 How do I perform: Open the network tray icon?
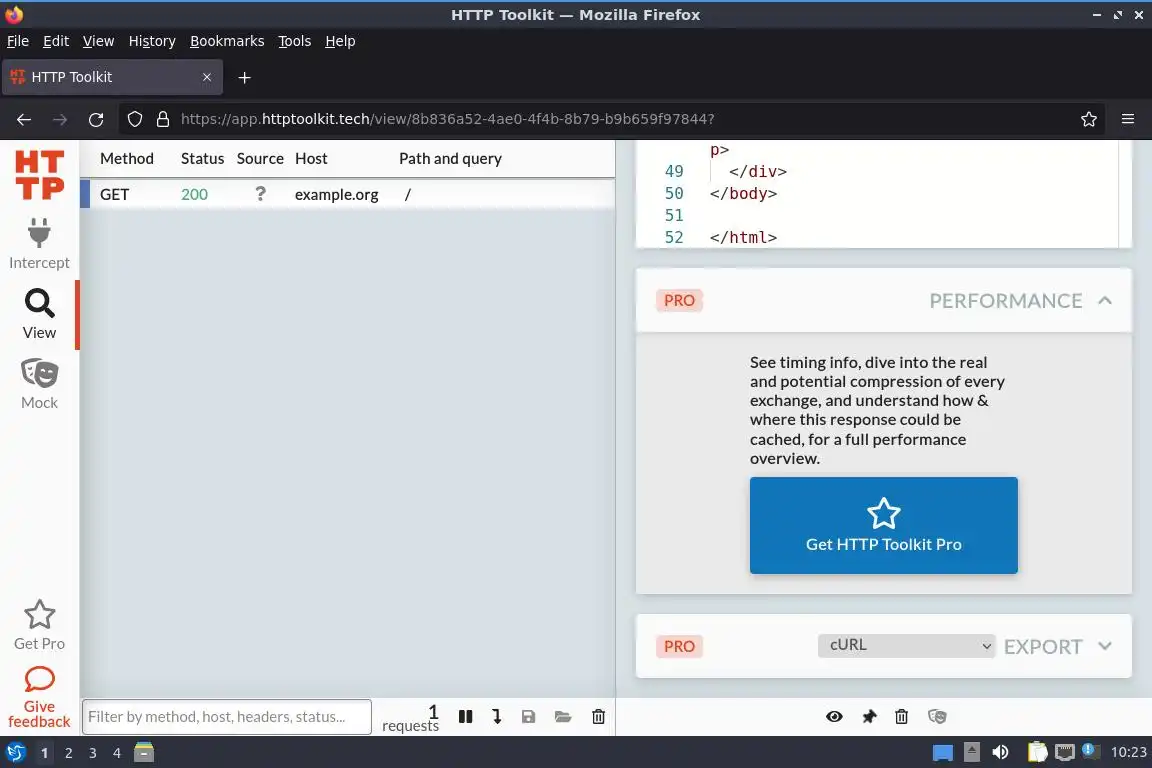[1065, 752]
